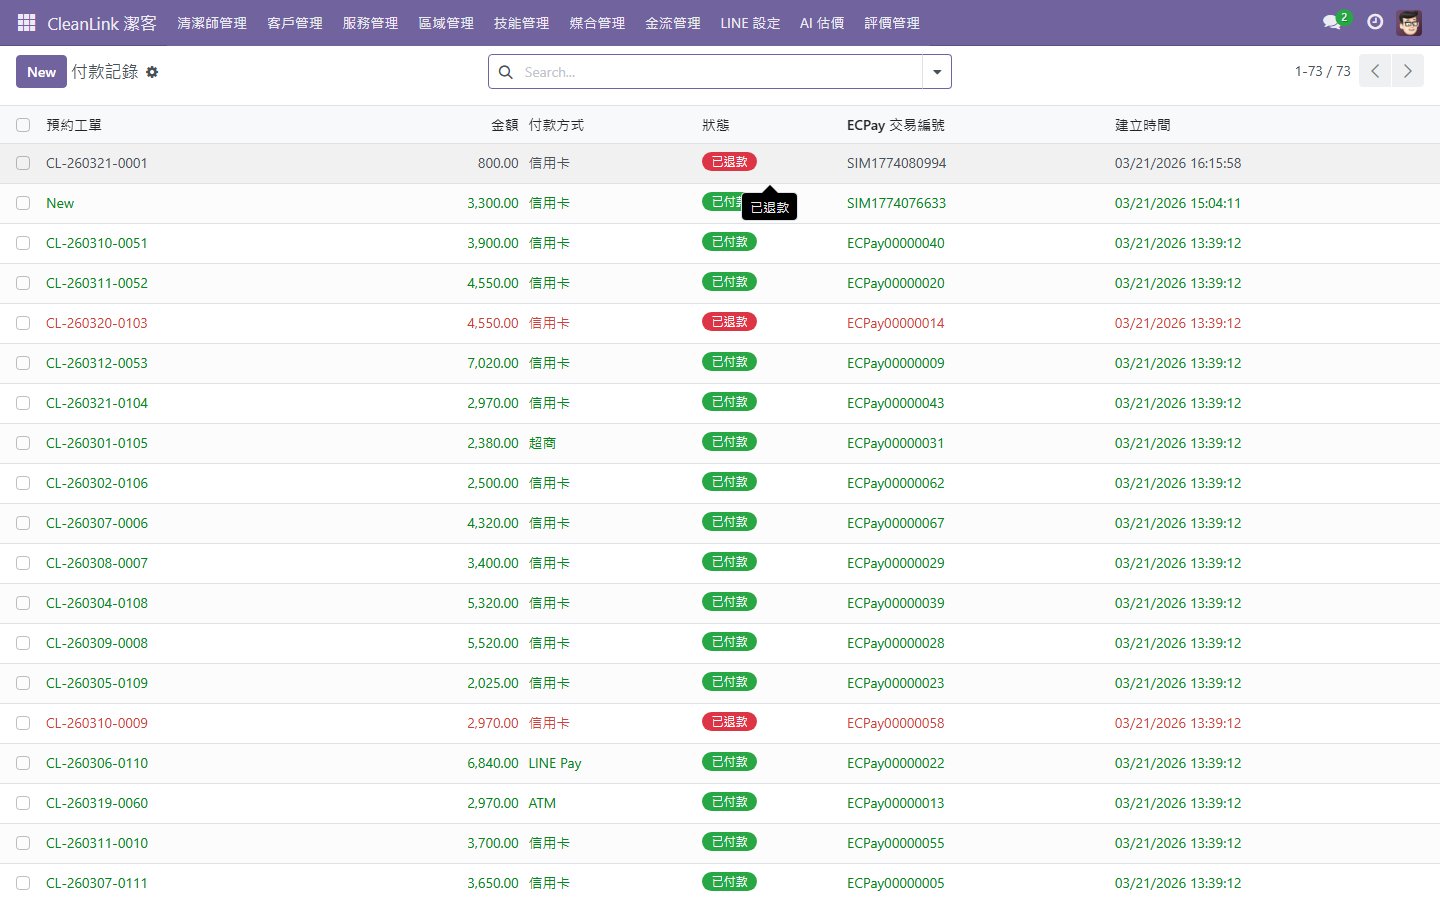Click the New button
1440x900 pixels.
41,72
